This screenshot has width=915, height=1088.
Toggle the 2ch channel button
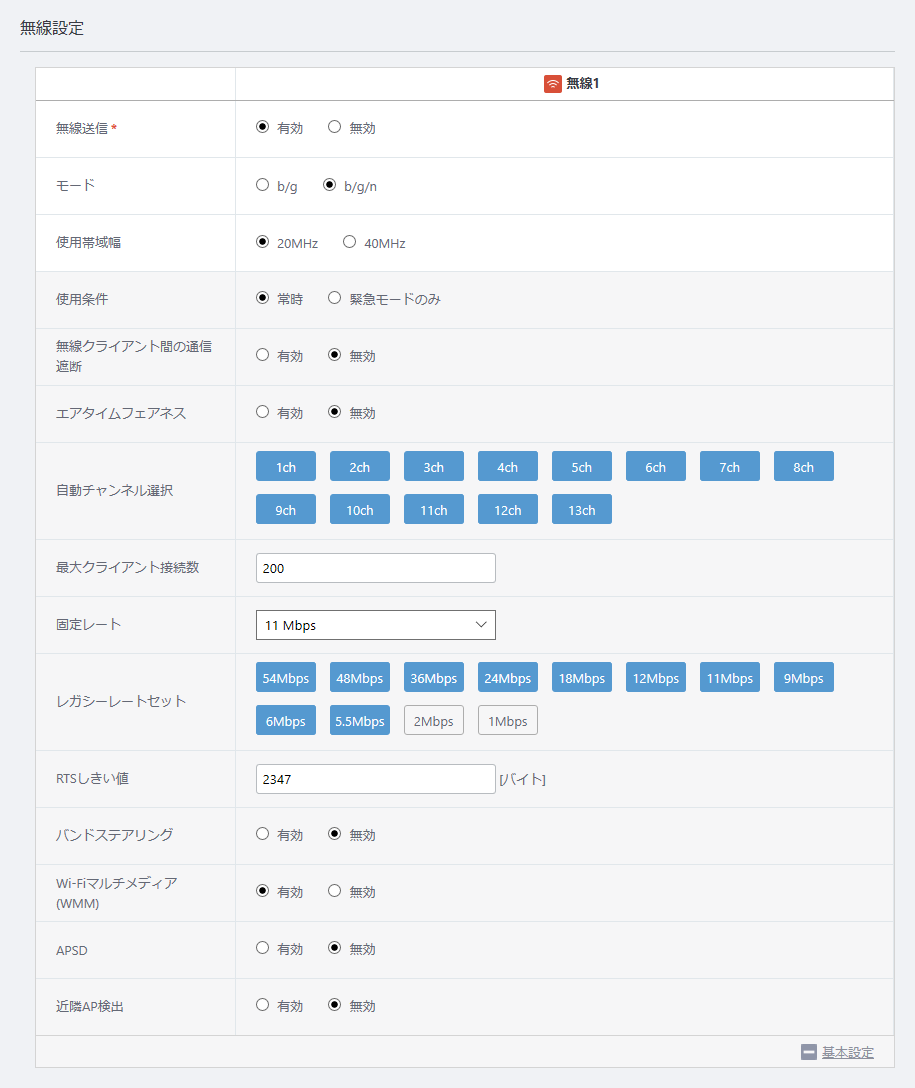point(359,466)
